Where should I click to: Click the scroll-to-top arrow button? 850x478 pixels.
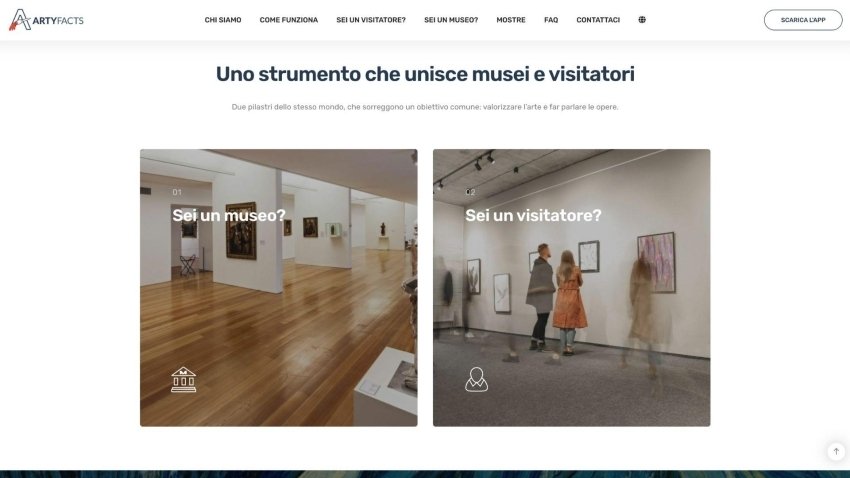click(836, 451)
